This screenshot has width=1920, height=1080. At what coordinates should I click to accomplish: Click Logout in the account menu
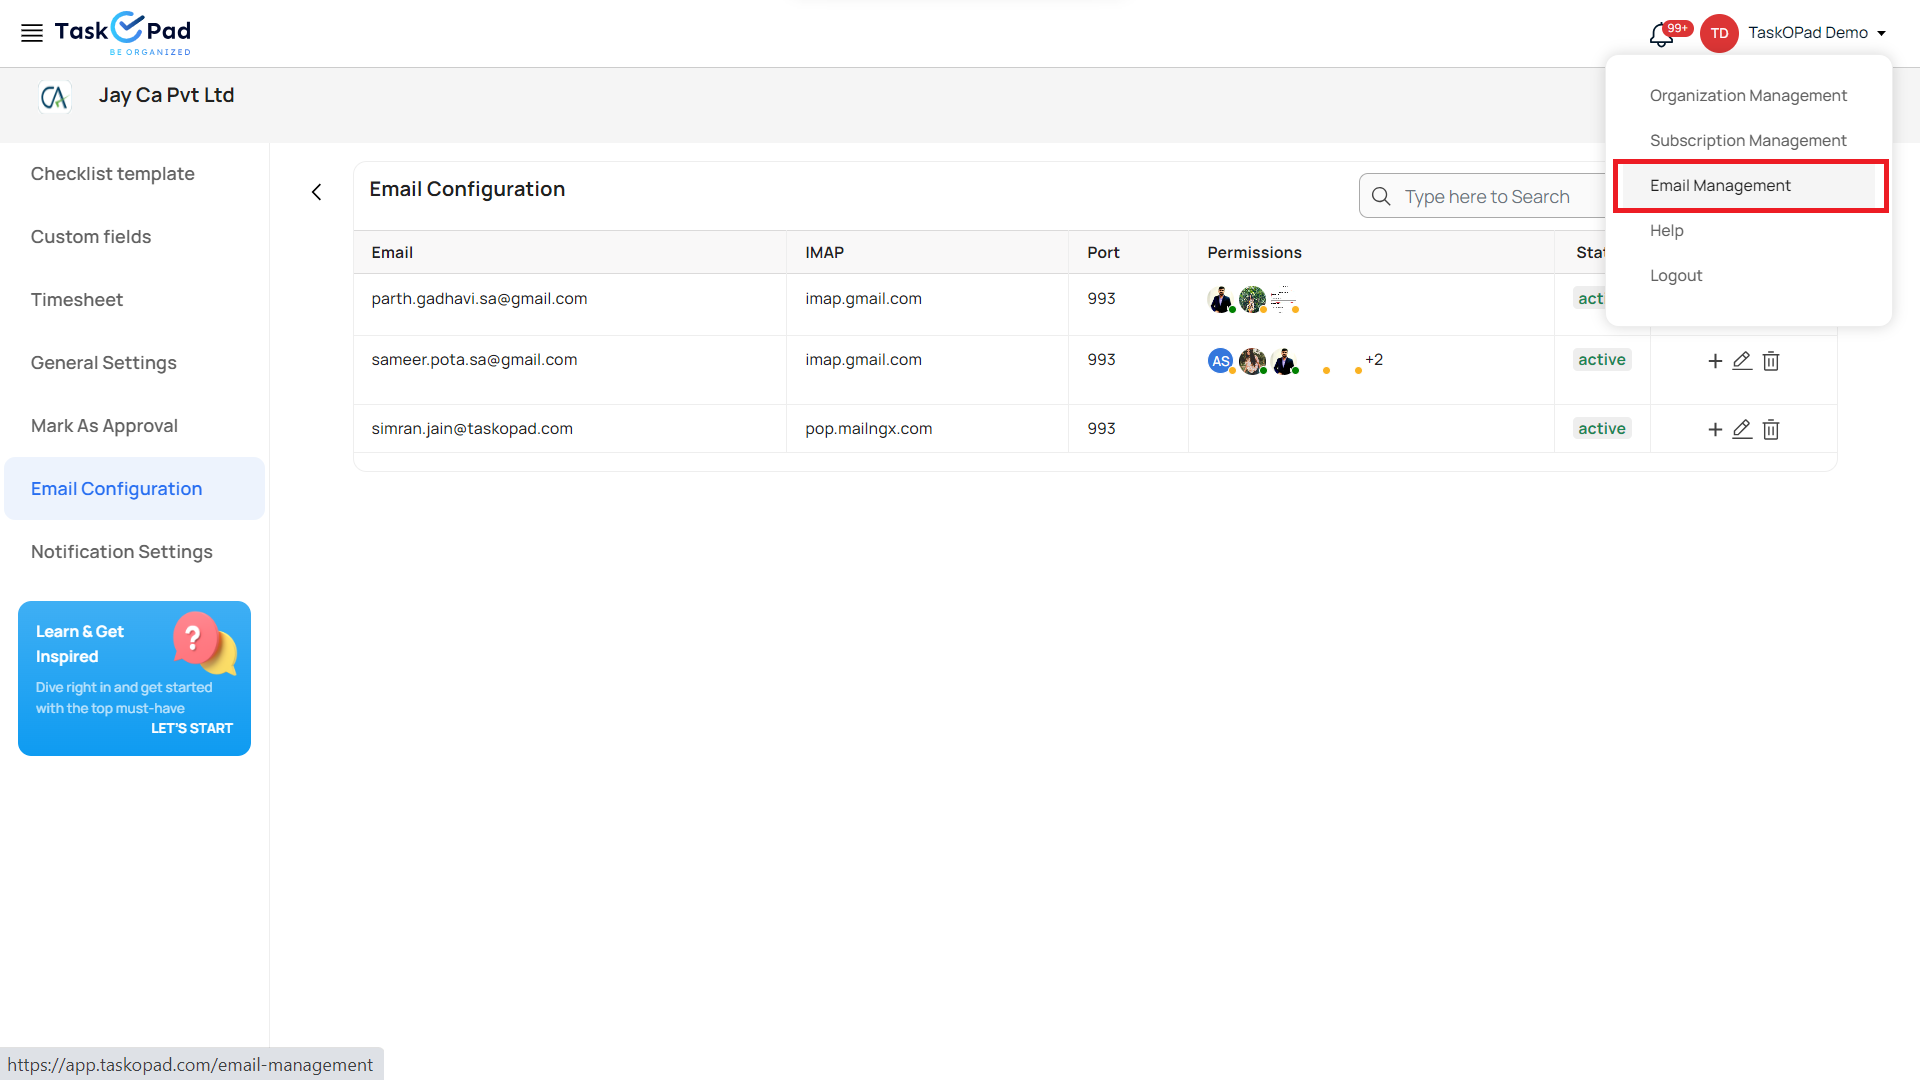point(1676,276)
